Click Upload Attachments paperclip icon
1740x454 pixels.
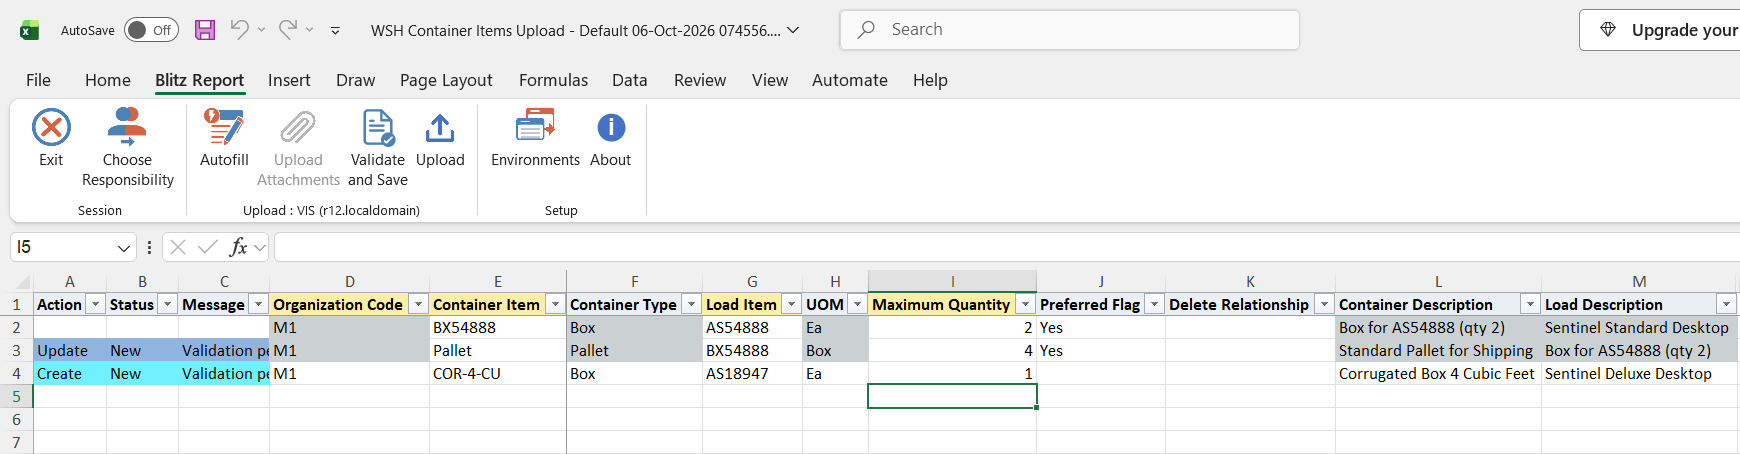(298, 128)
